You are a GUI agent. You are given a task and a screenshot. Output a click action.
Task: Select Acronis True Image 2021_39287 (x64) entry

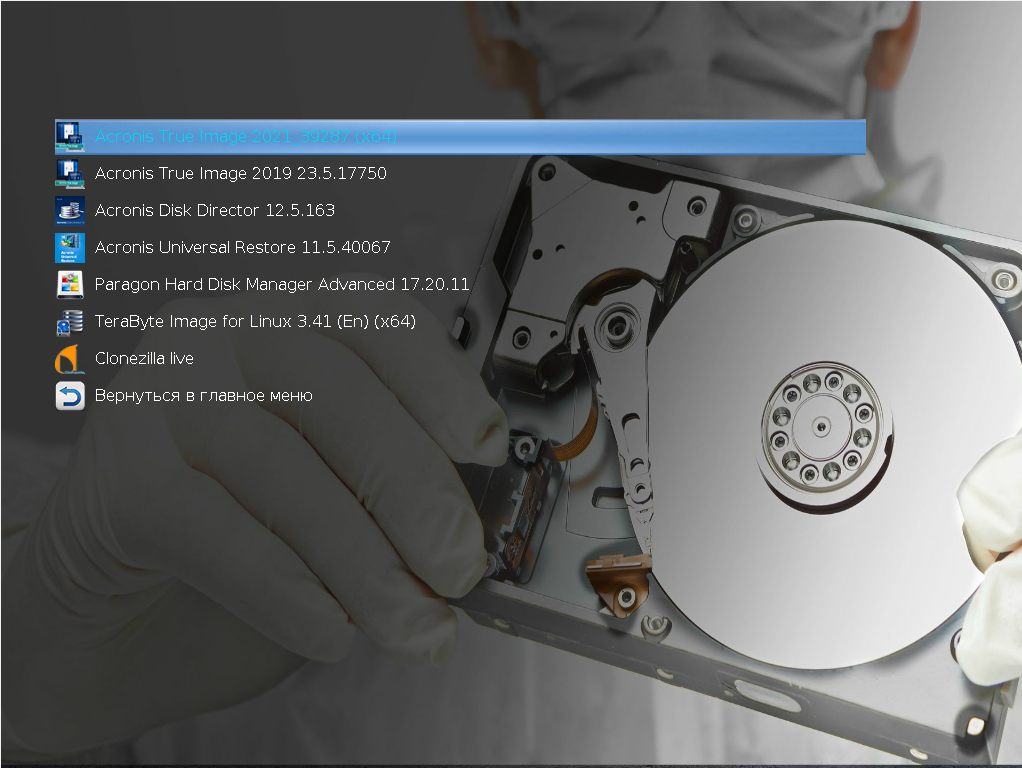(x=460, y=136)
